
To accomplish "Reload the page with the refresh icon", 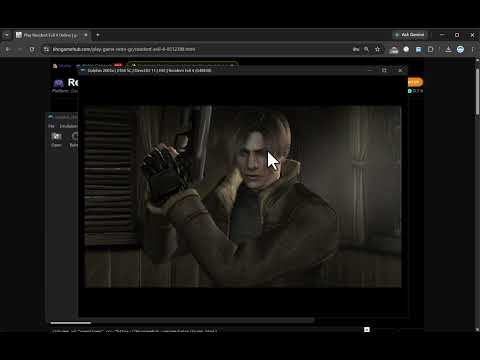I will coord(32,49).
